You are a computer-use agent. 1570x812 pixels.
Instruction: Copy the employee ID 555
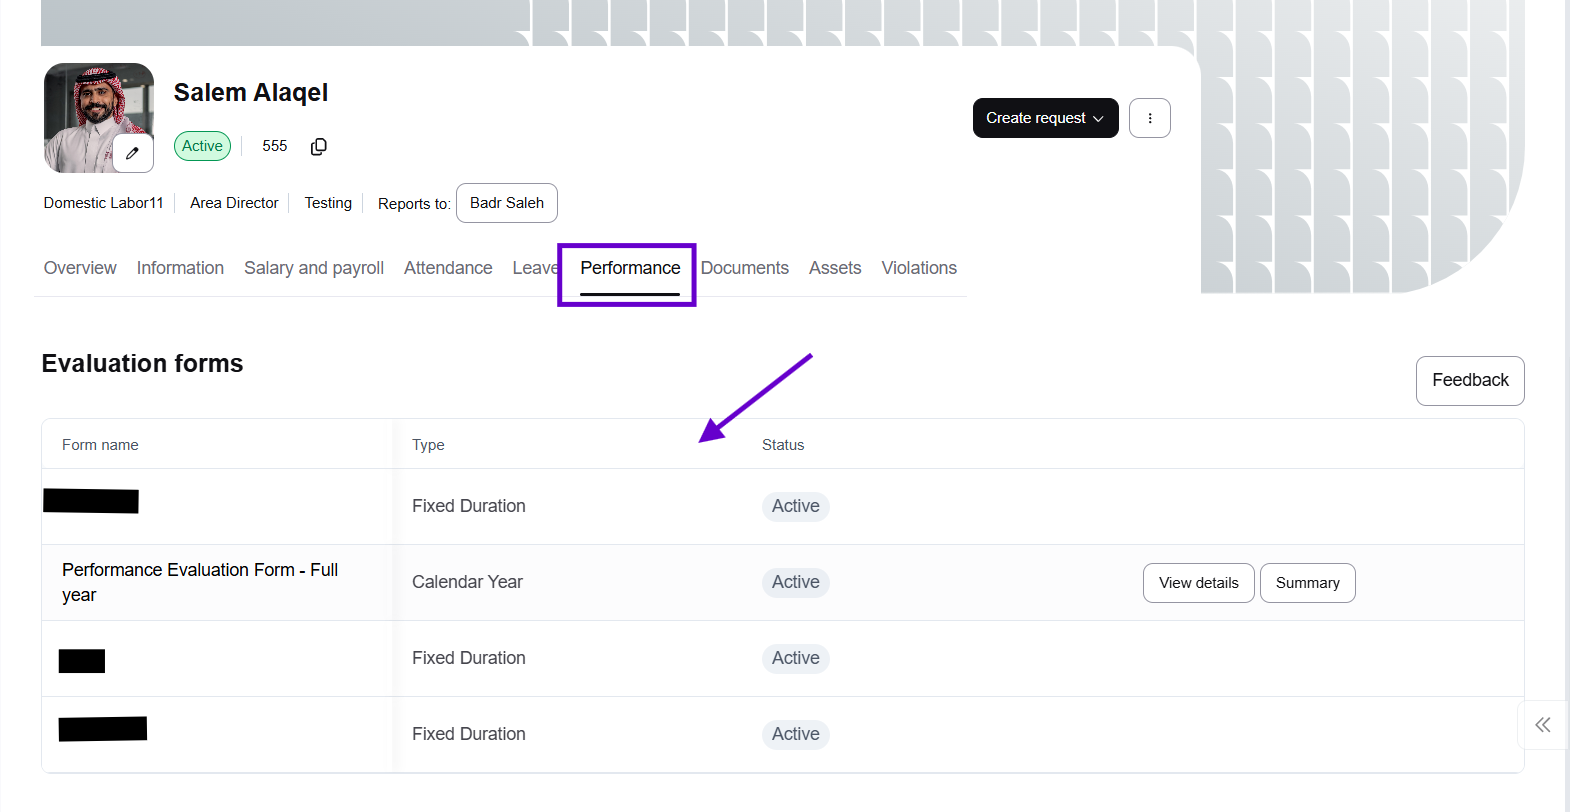[319, 147]
